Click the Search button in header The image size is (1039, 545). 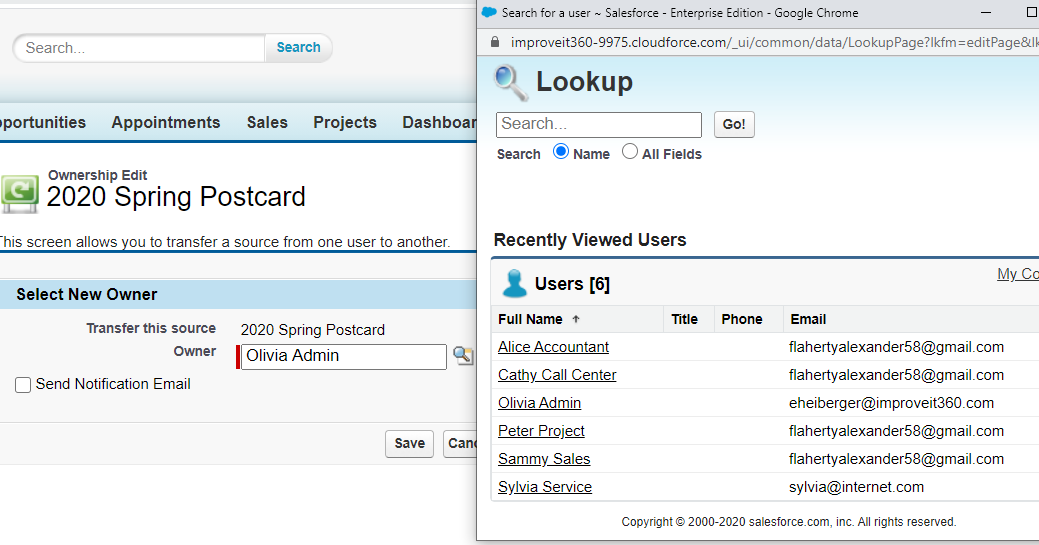click(298, 48)
